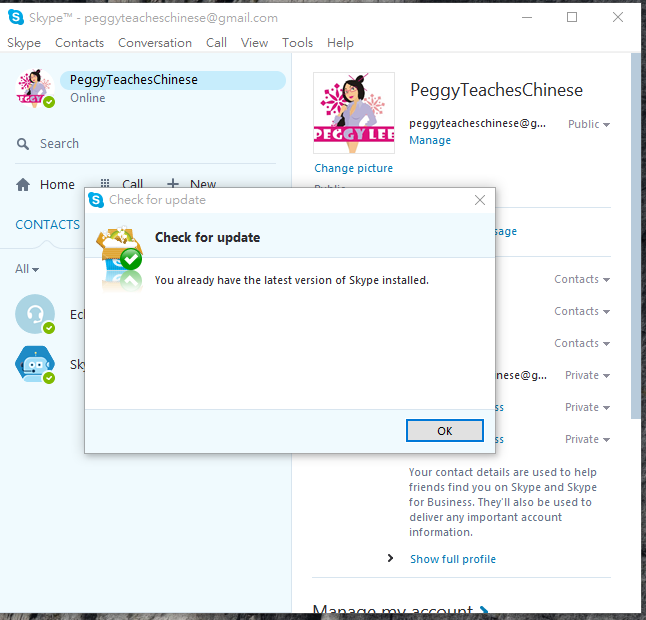Click the Search magnifier icon
Image resolution: width=646 pixels, height=620 pixels.
click(23, 144)
